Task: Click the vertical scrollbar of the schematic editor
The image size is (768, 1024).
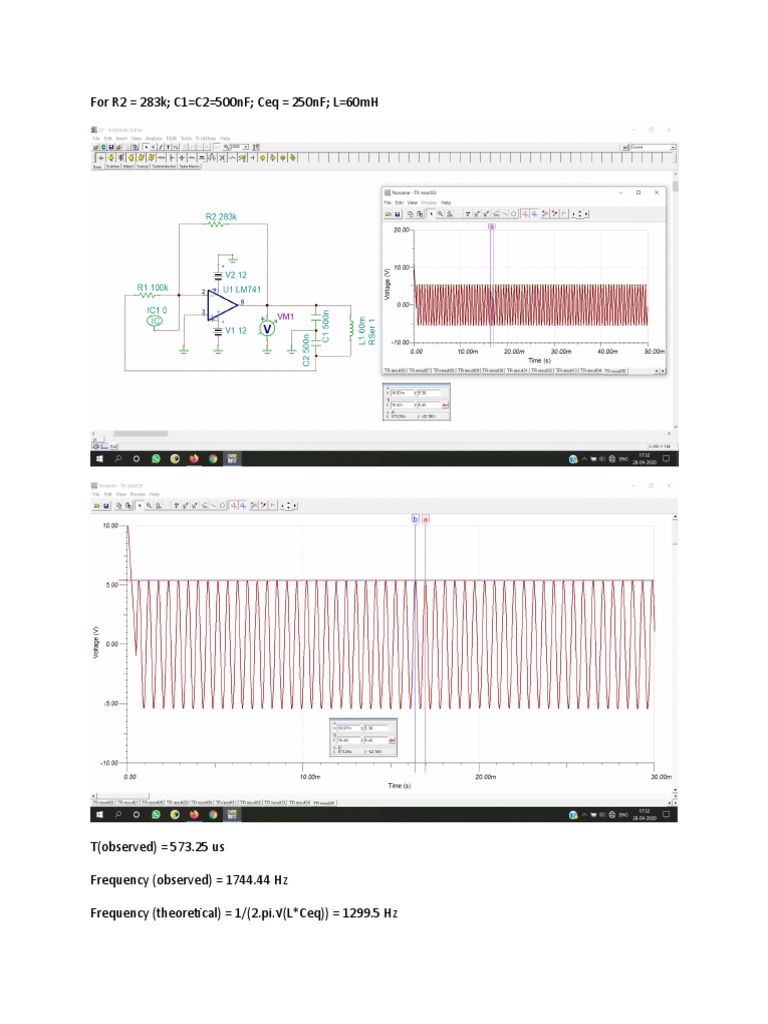Action: tap(675, 300)
